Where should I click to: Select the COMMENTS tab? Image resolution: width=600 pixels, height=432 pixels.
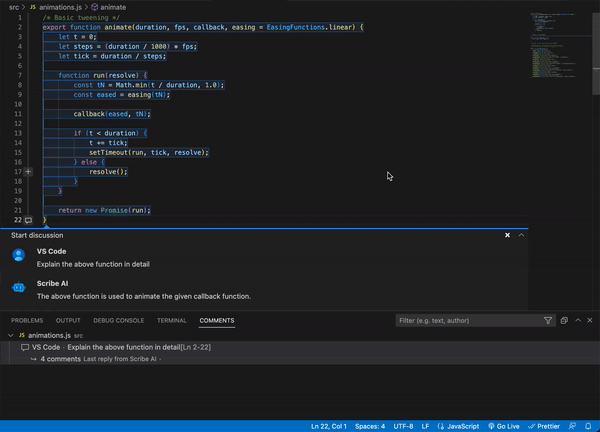pos(217,321)
